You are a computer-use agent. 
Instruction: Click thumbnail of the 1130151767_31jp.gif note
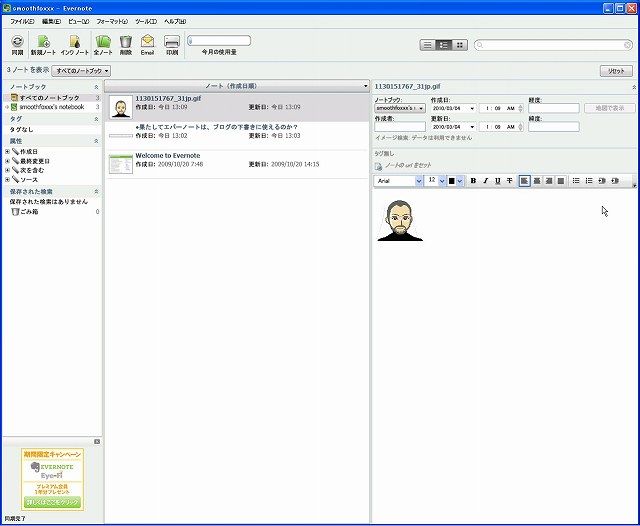pos(121,107)
